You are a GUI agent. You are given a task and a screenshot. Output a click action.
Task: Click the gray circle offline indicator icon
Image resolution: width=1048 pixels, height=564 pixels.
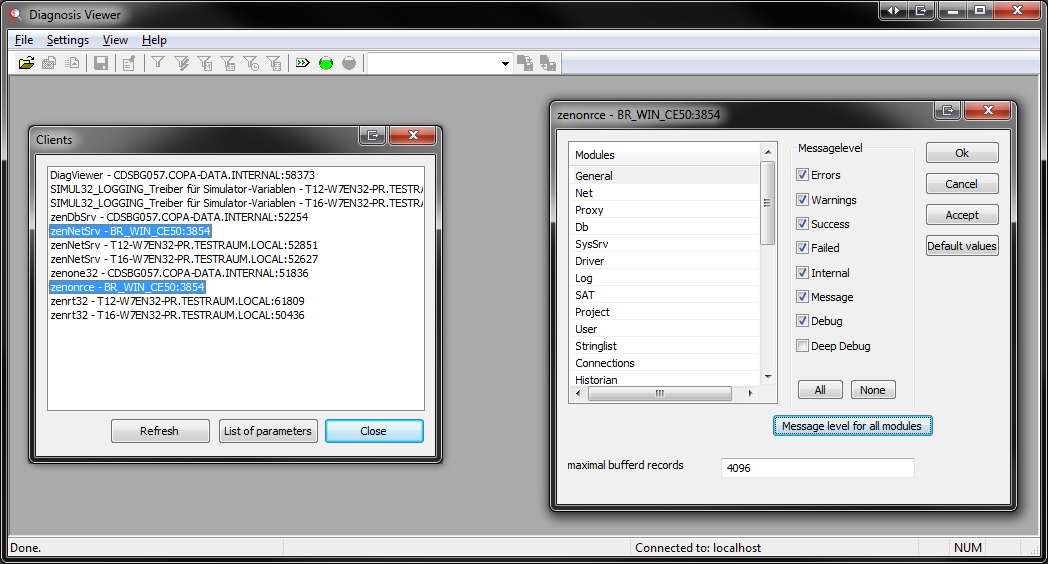coord(349,63)
